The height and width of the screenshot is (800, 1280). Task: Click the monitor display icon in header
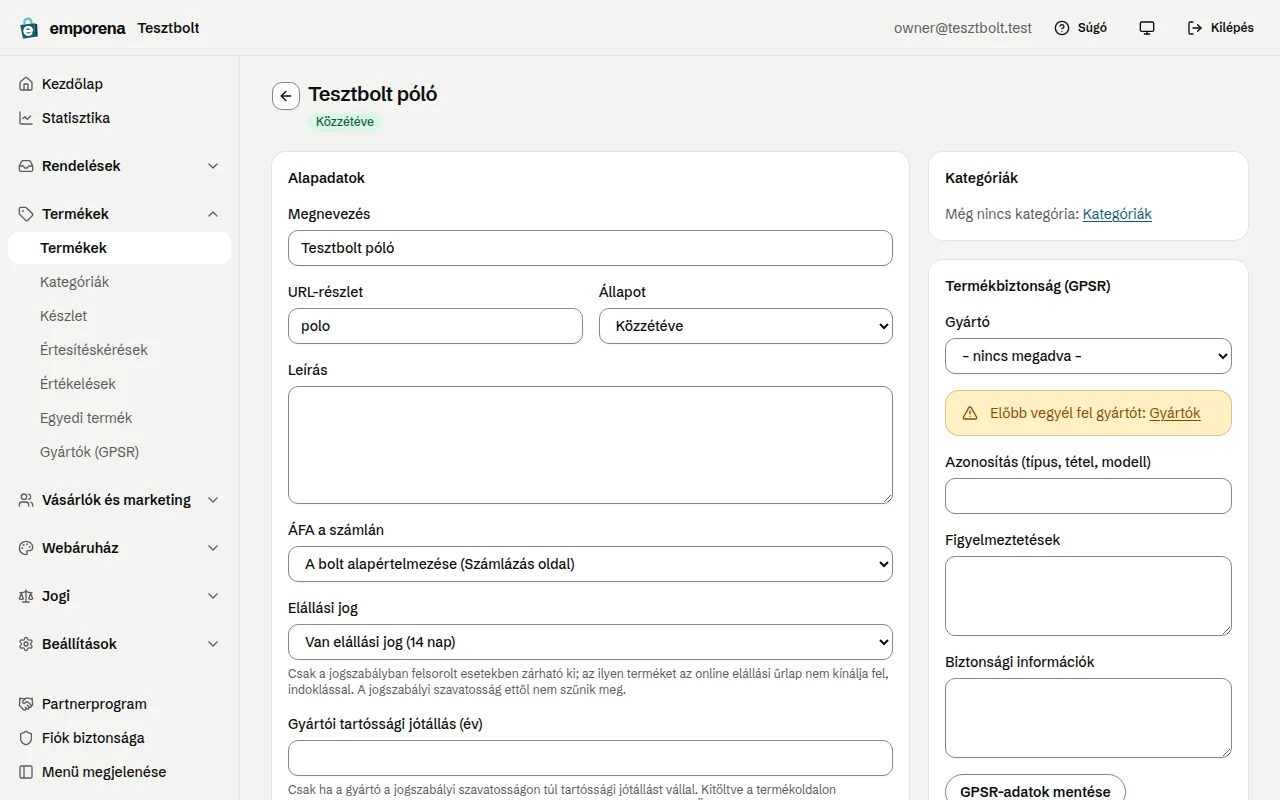coord(1147,28)
